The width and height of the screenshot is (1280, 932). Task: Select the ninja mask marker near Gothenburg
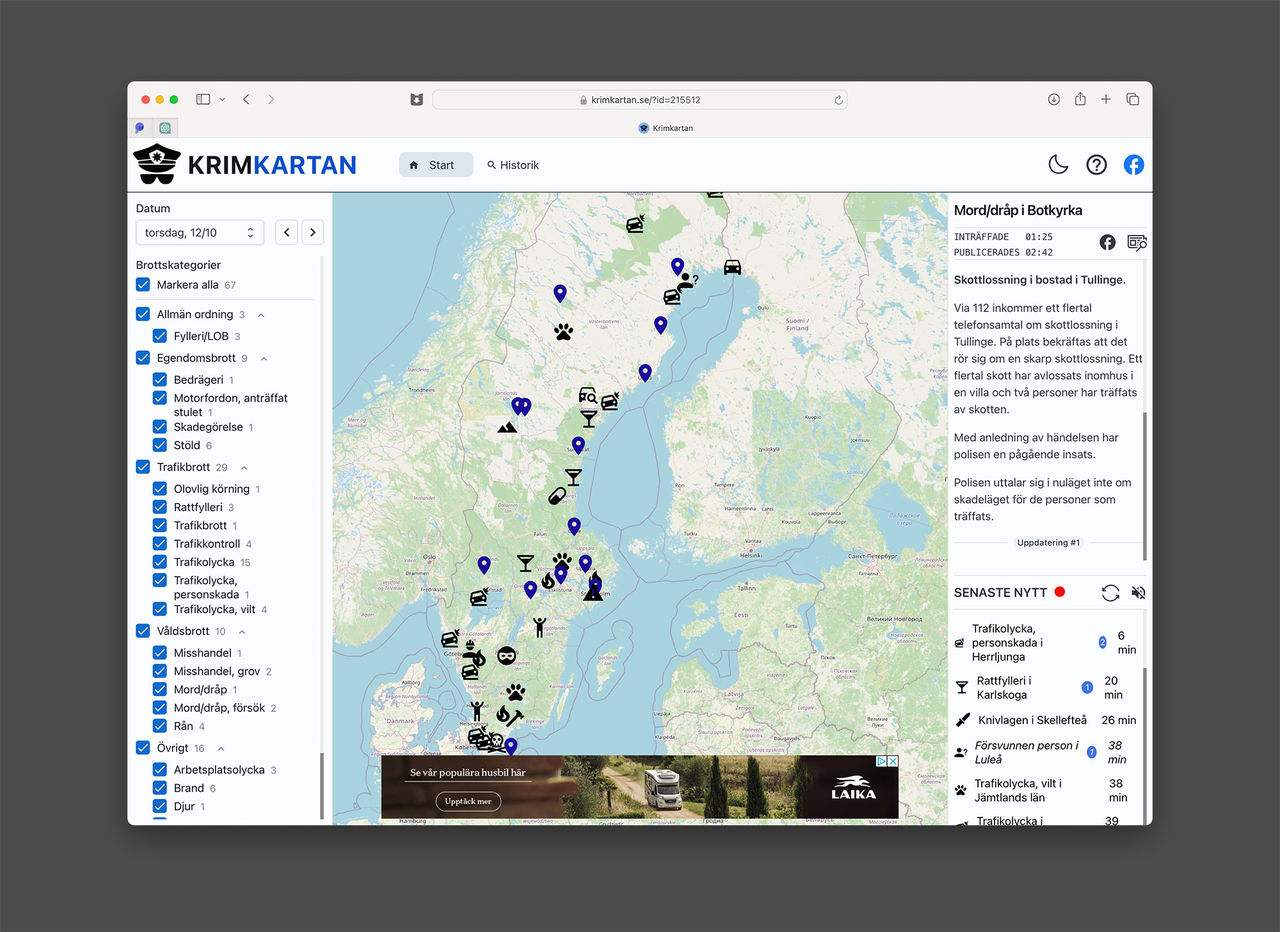[x=507, y=655]
